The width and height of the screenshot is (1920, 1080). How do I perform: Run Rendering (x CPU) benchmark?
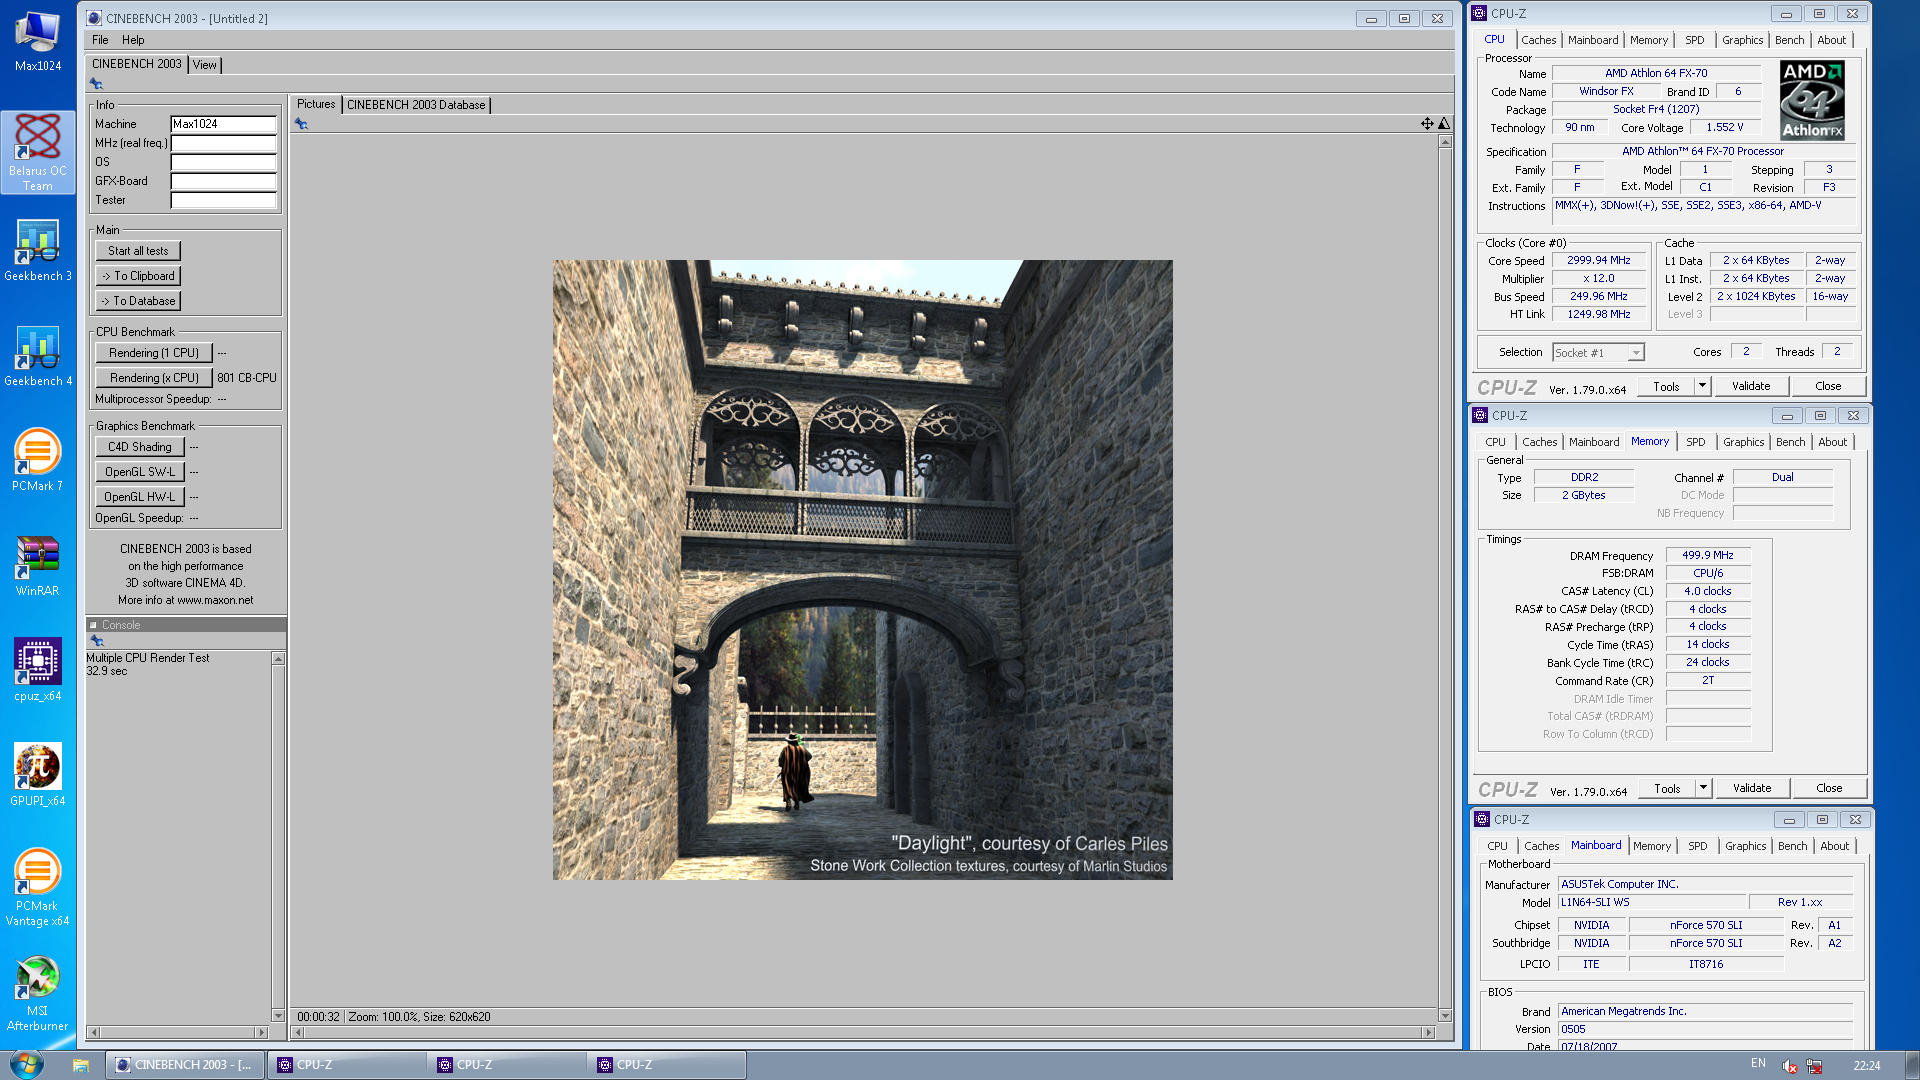[154, 378]
